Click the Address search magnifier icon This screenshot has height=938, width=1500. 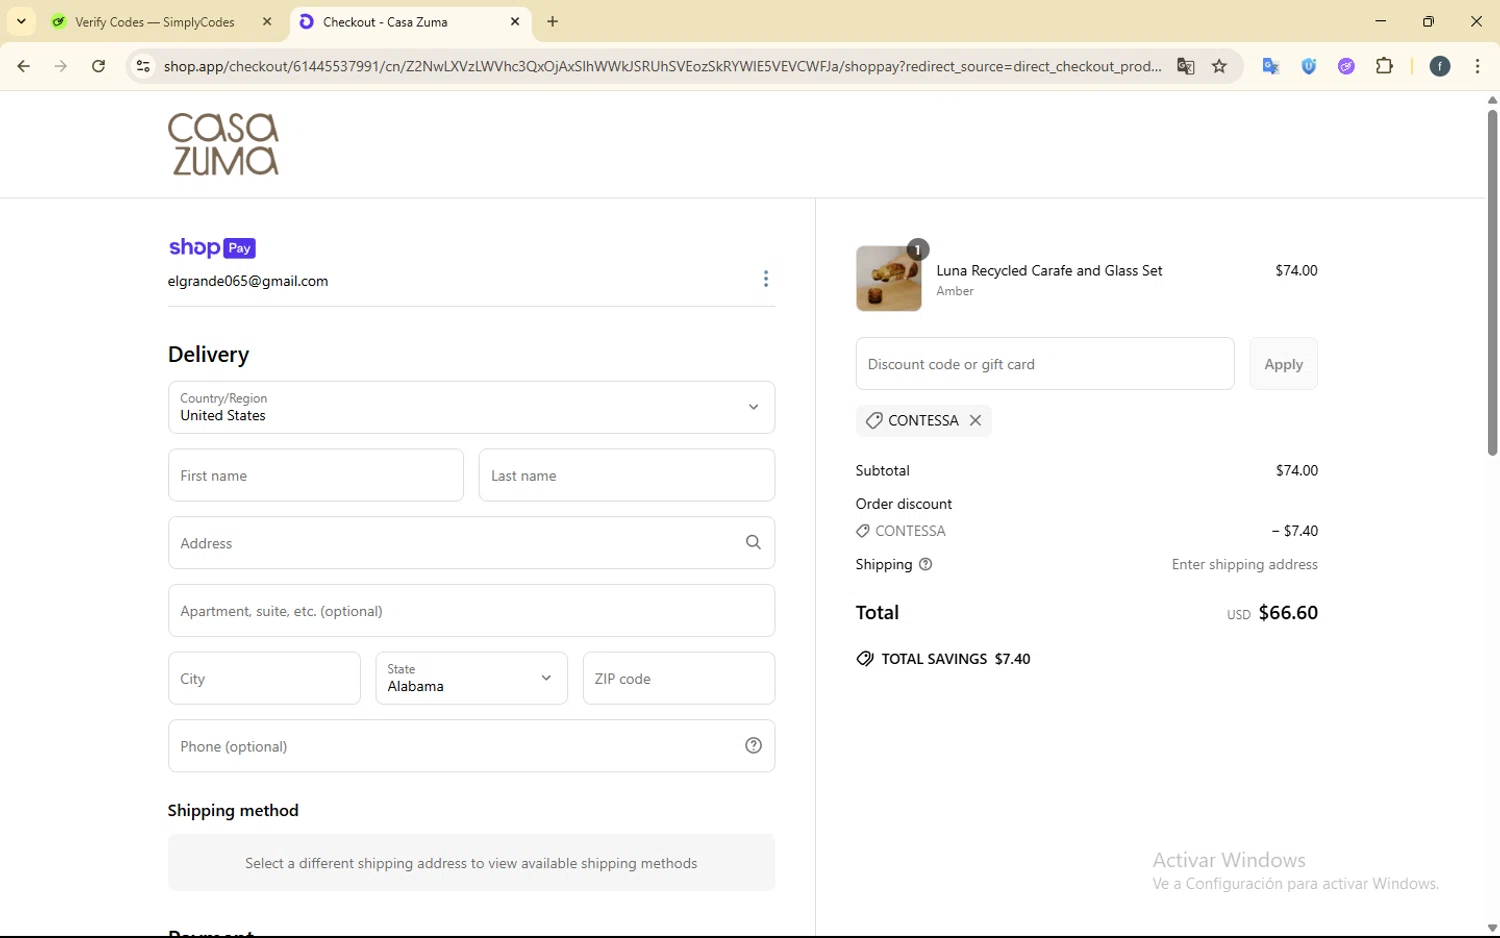753,542
